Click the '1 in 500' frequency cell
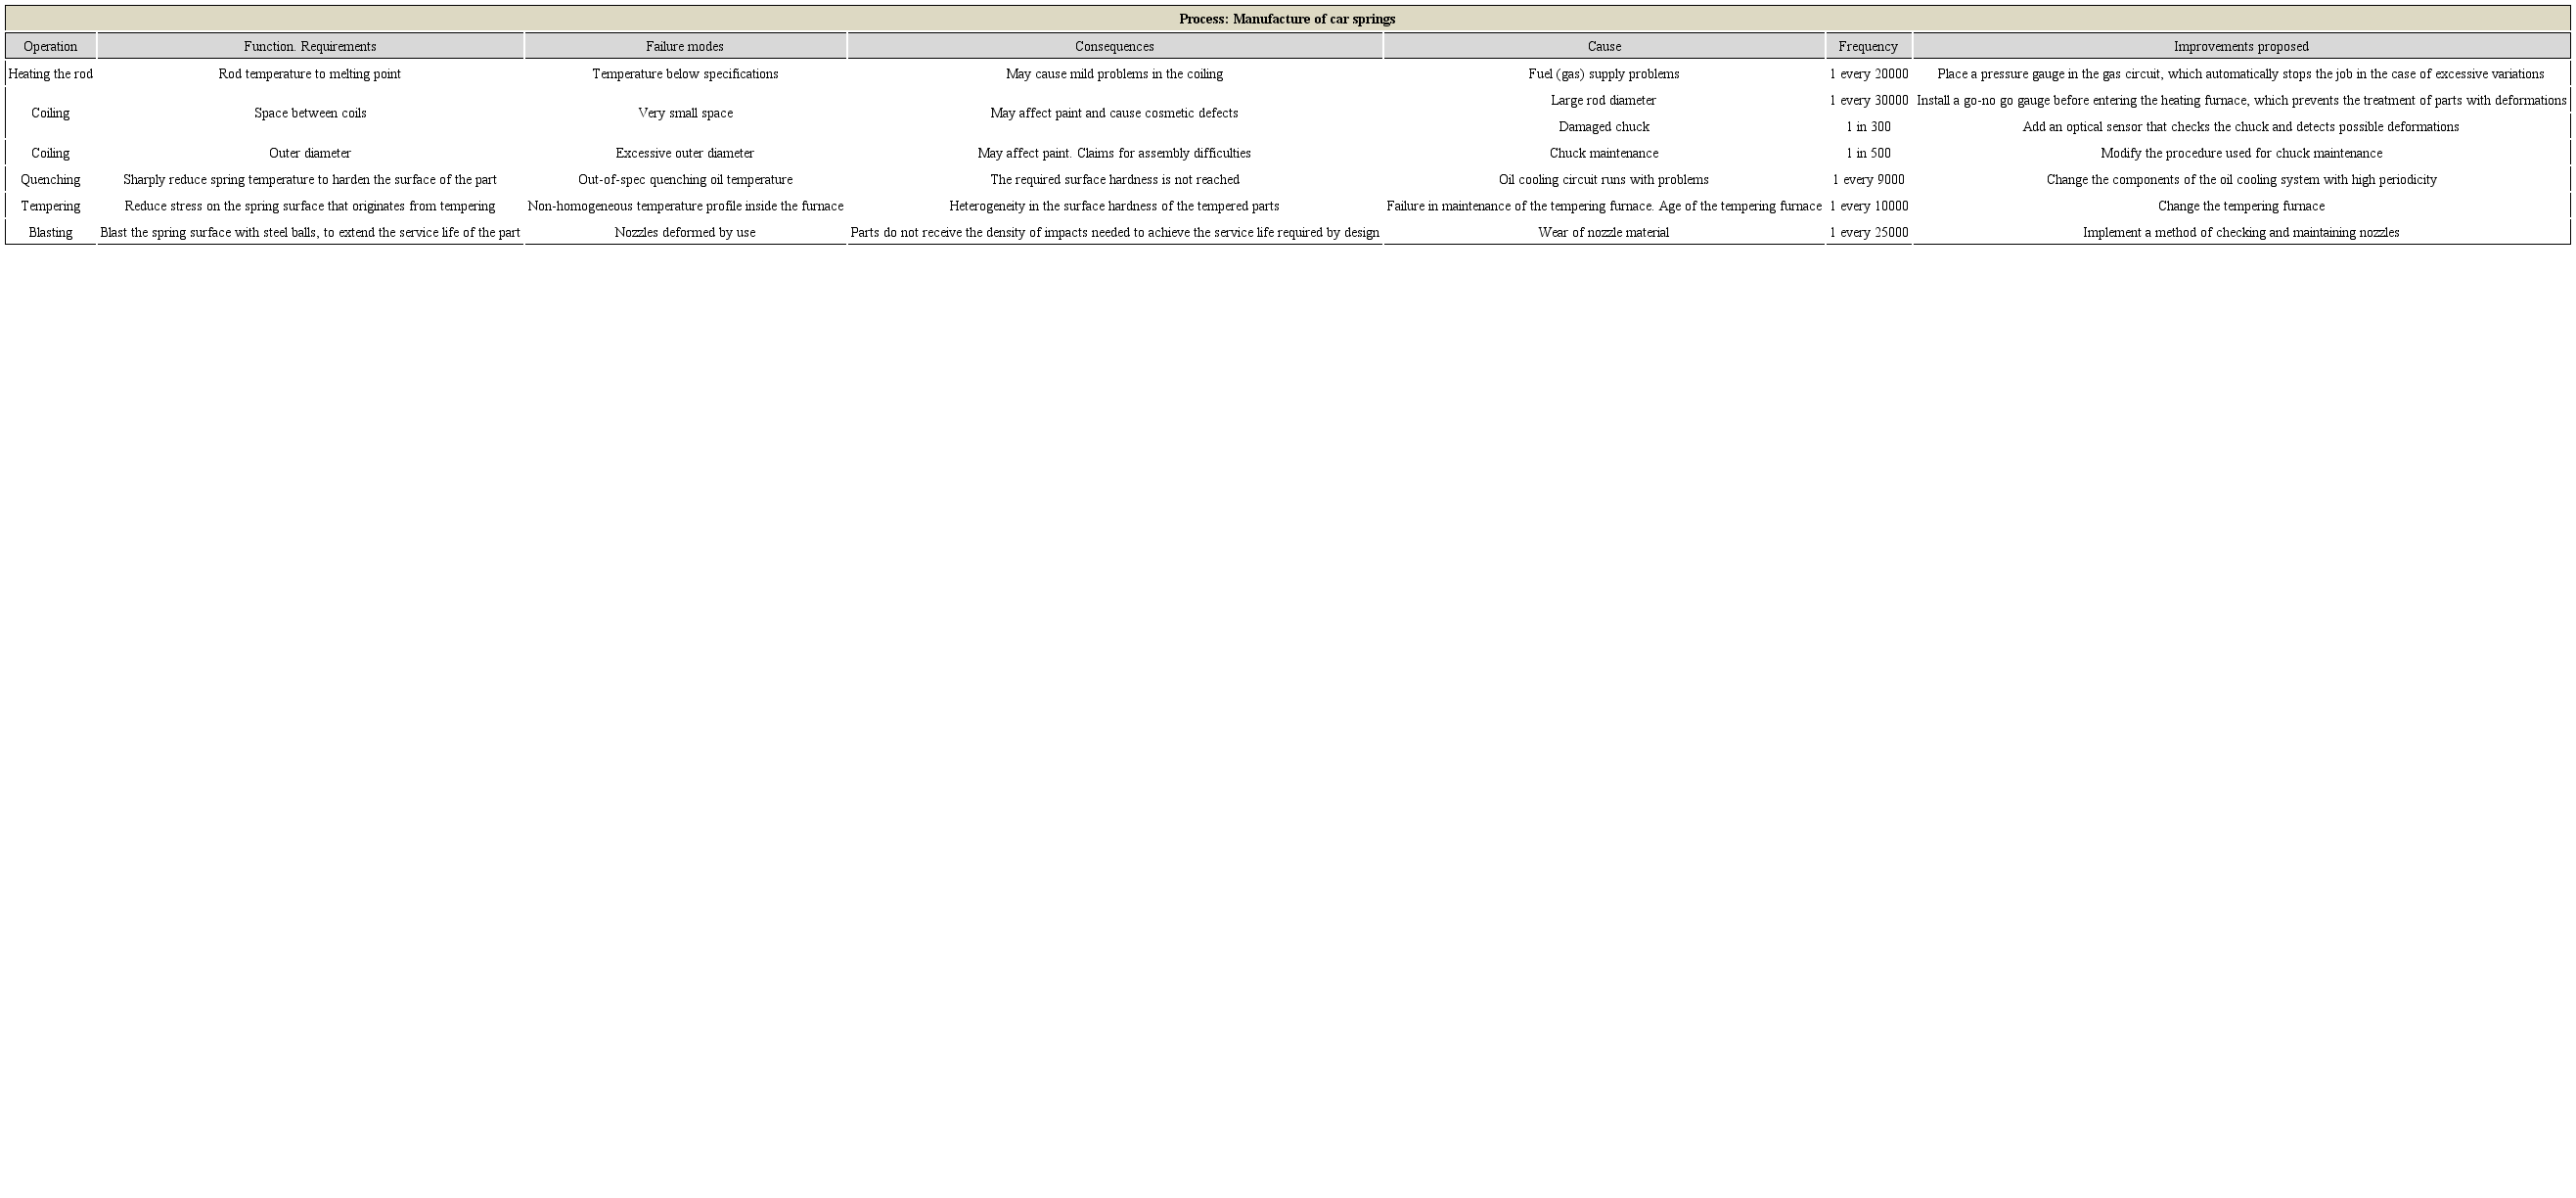 point(1868,154)
